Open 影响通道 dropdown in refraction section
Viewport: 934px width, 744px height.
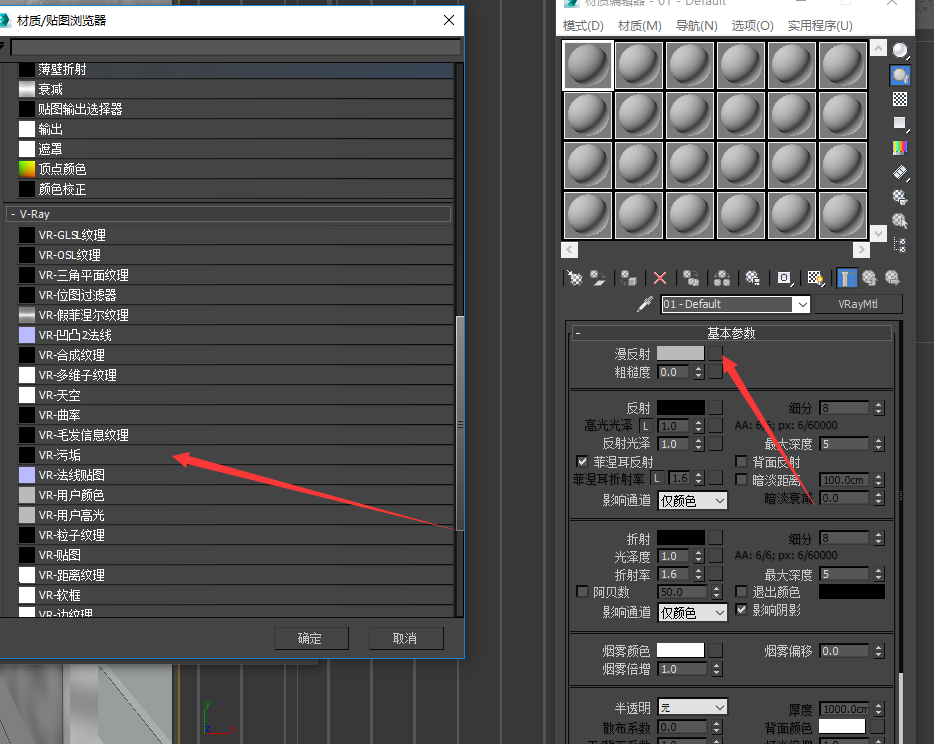(x=693, y=612)
